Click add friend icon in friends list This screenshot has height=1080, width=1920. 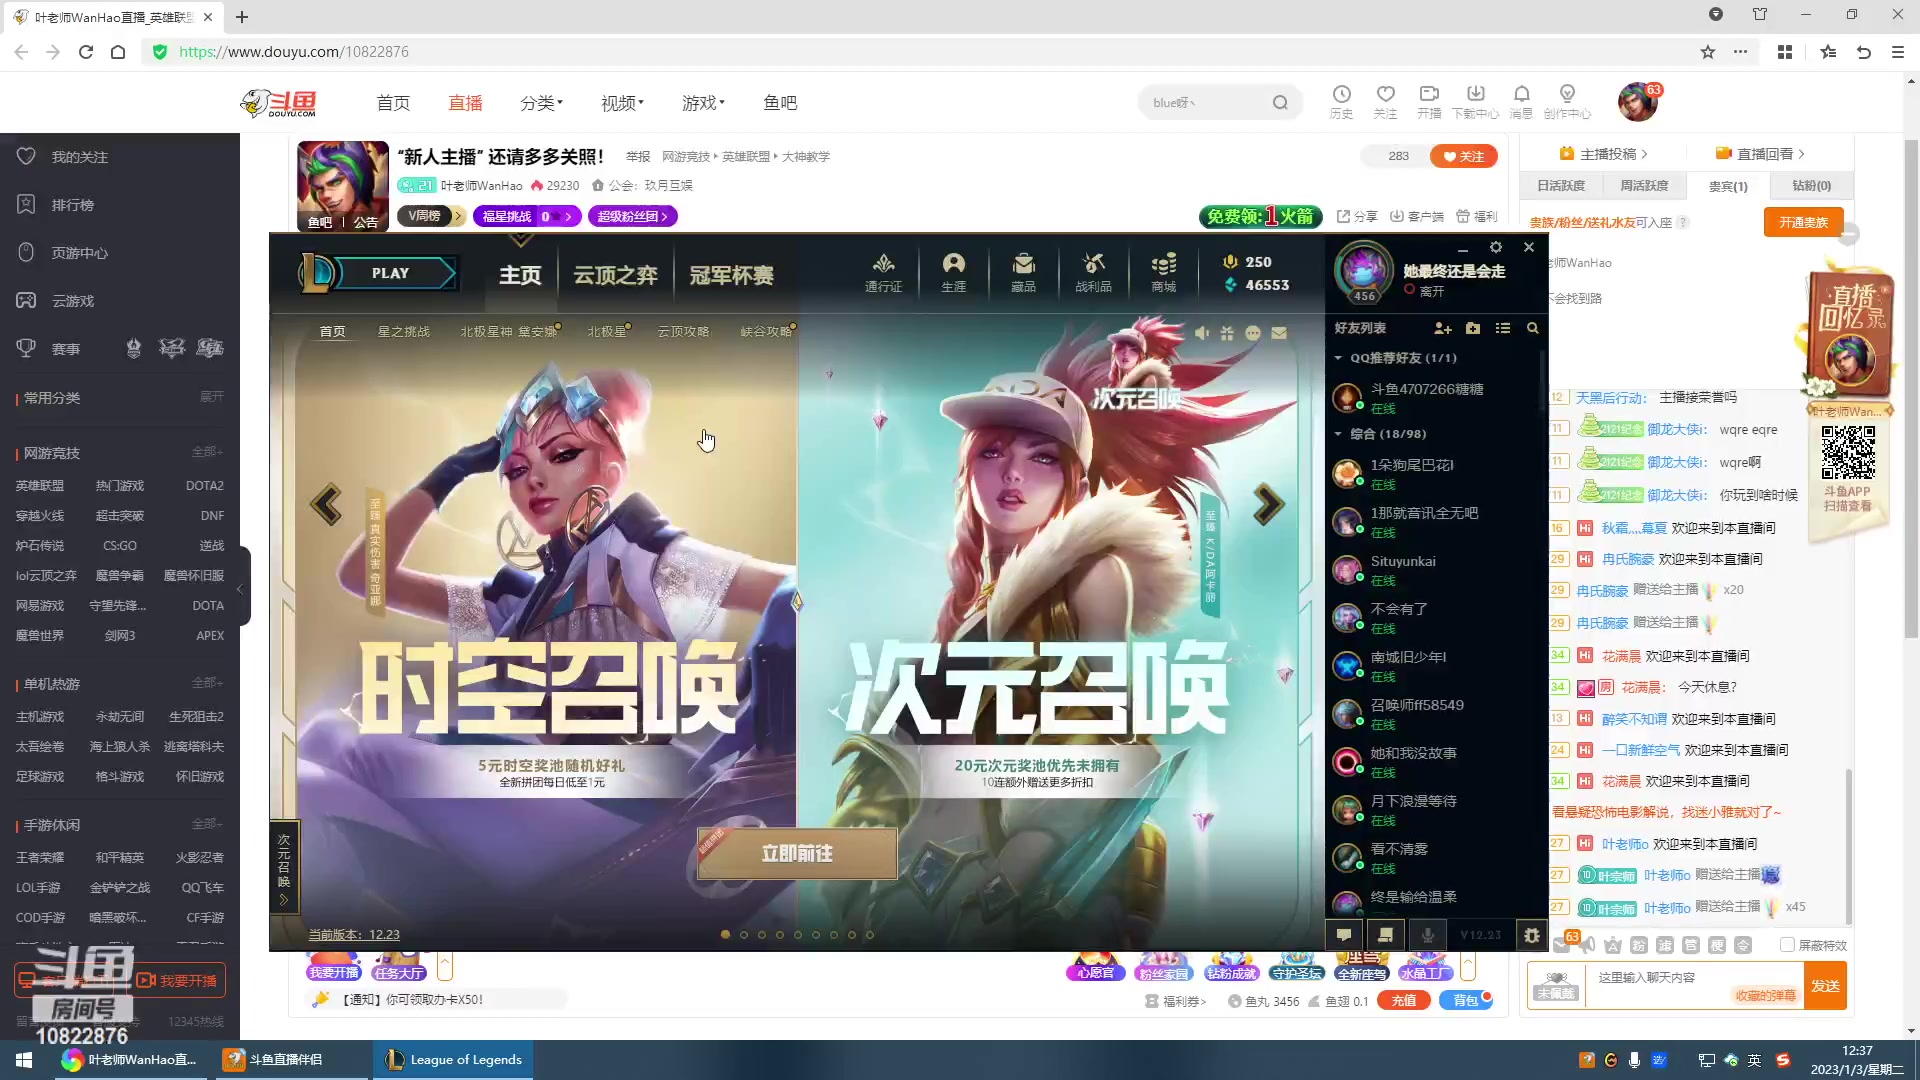click(1442, 328)
